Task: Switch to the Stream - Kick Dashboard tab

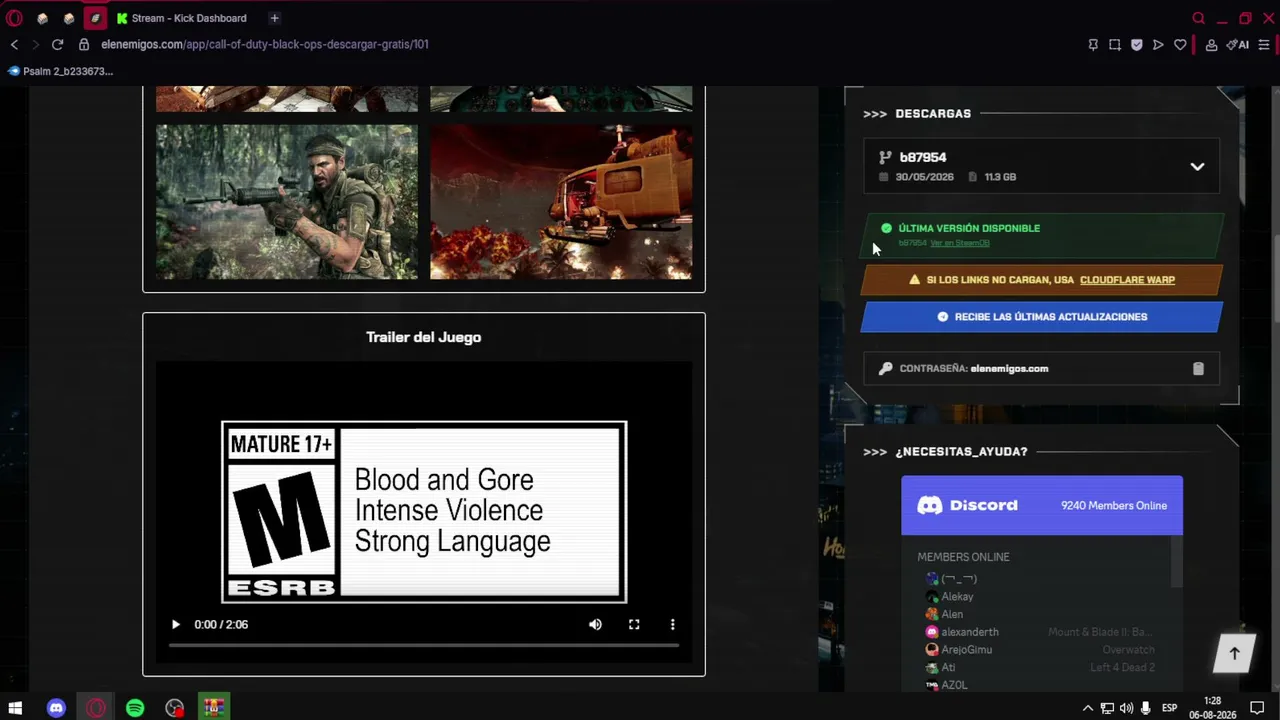Action: (183, 18)
